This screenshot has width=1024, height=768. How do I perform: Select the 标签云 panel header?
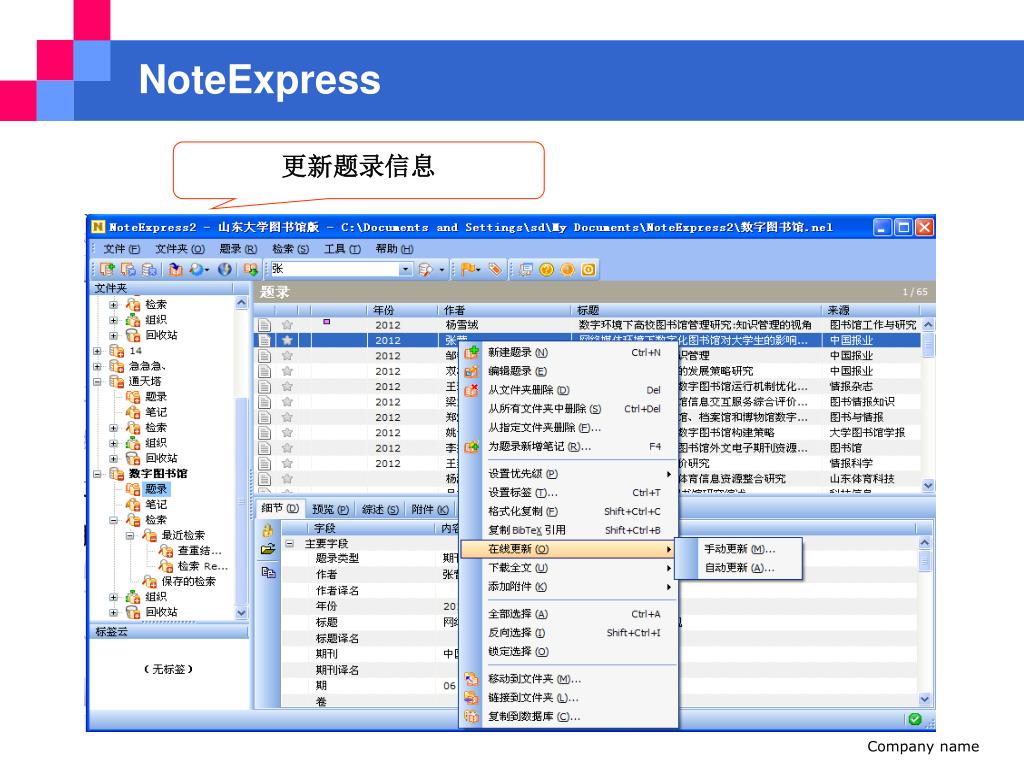[x=169, y=632]
